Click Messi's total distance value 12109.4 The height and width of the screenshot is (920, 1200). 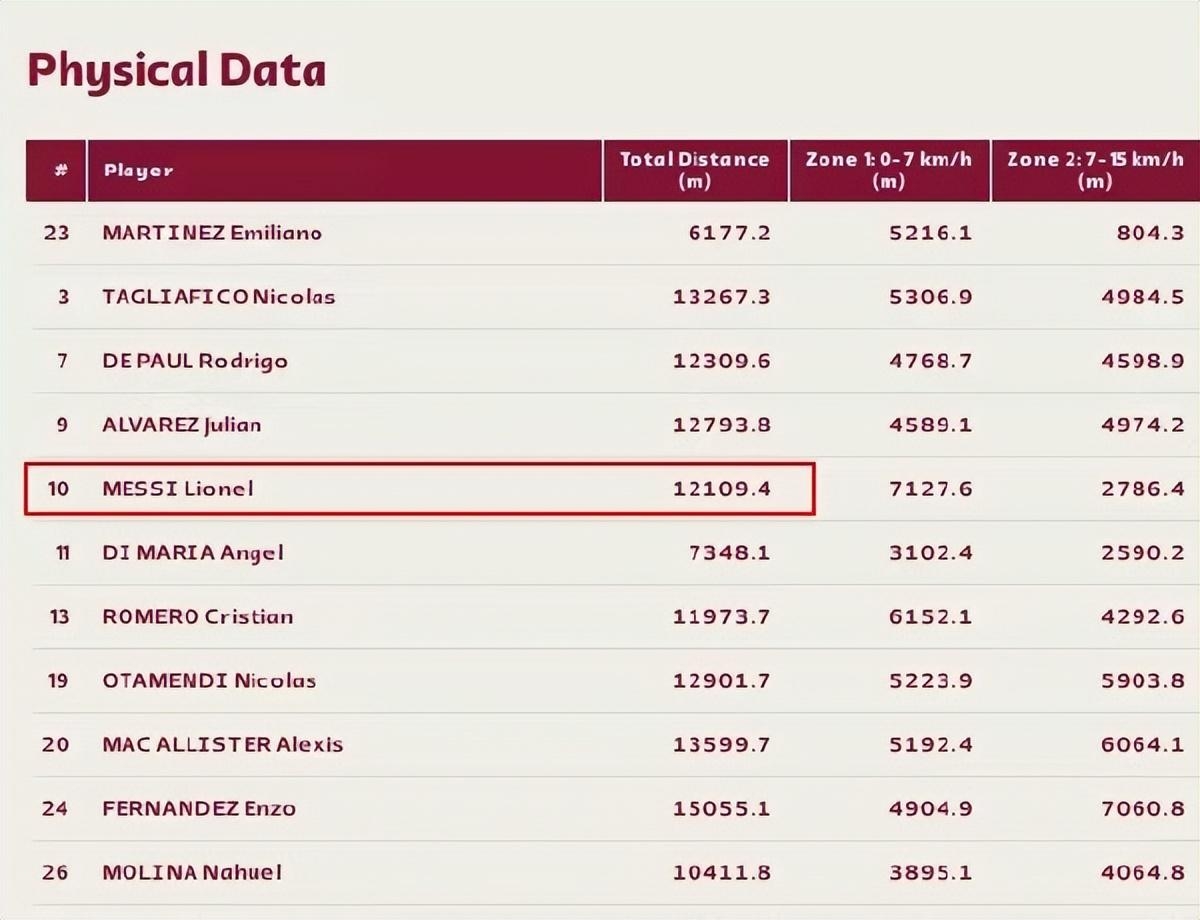[x=722, y=489]
